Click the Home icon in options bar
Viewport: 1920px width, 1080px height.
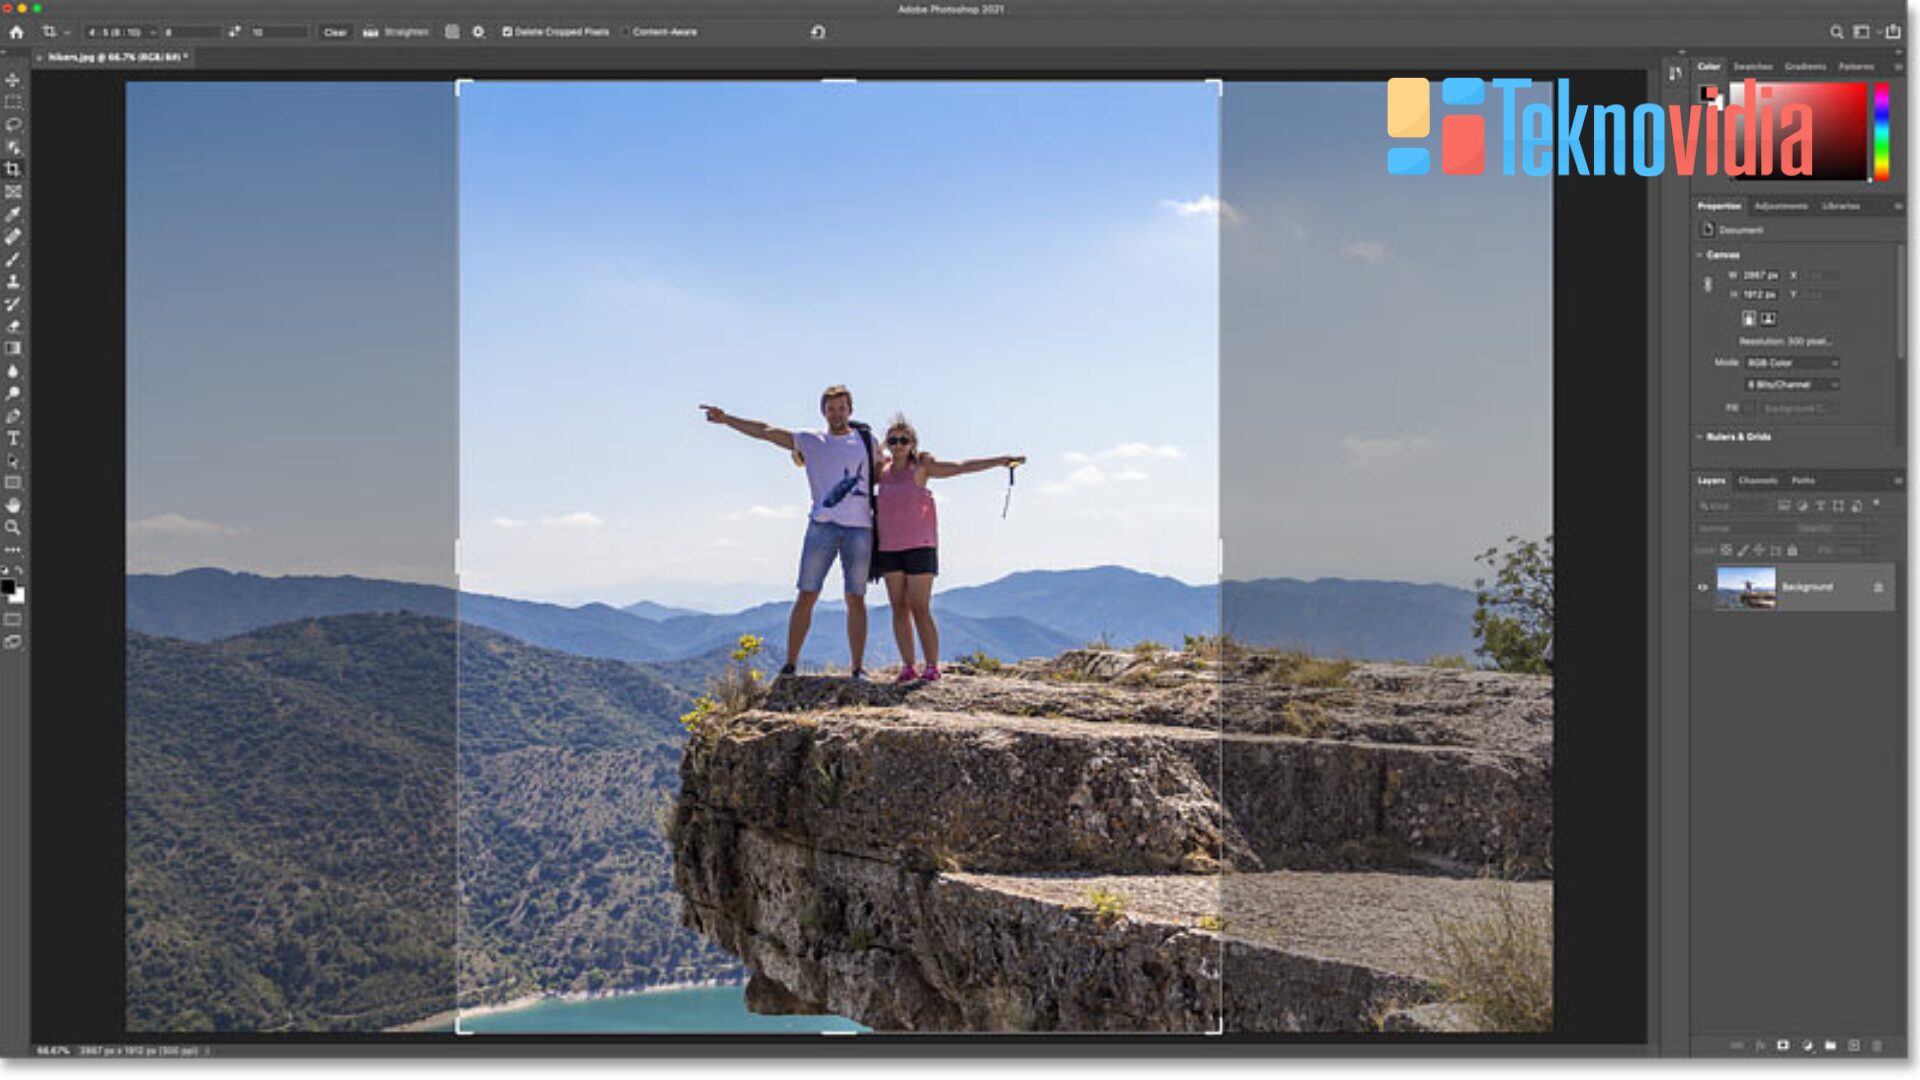coord(16,32)
